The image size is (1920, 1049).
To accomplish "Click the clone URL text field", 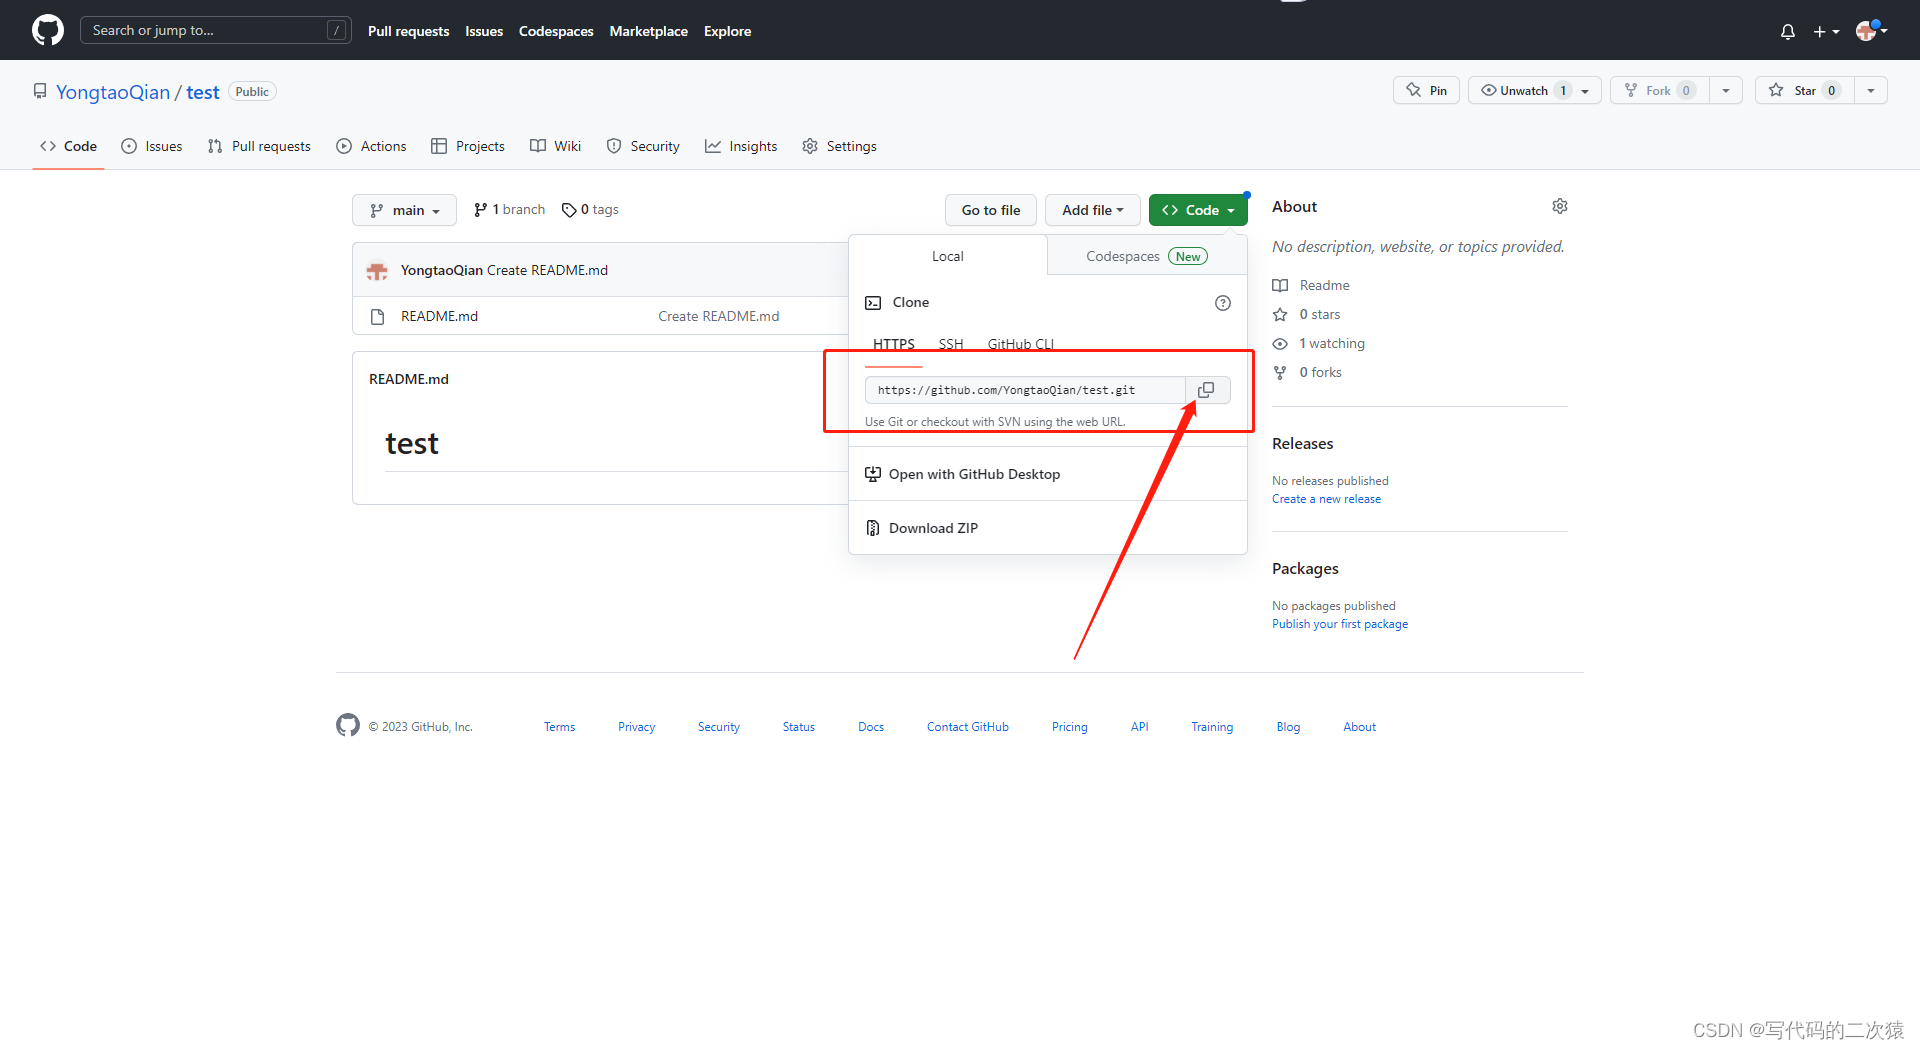I will [1025, 390].
